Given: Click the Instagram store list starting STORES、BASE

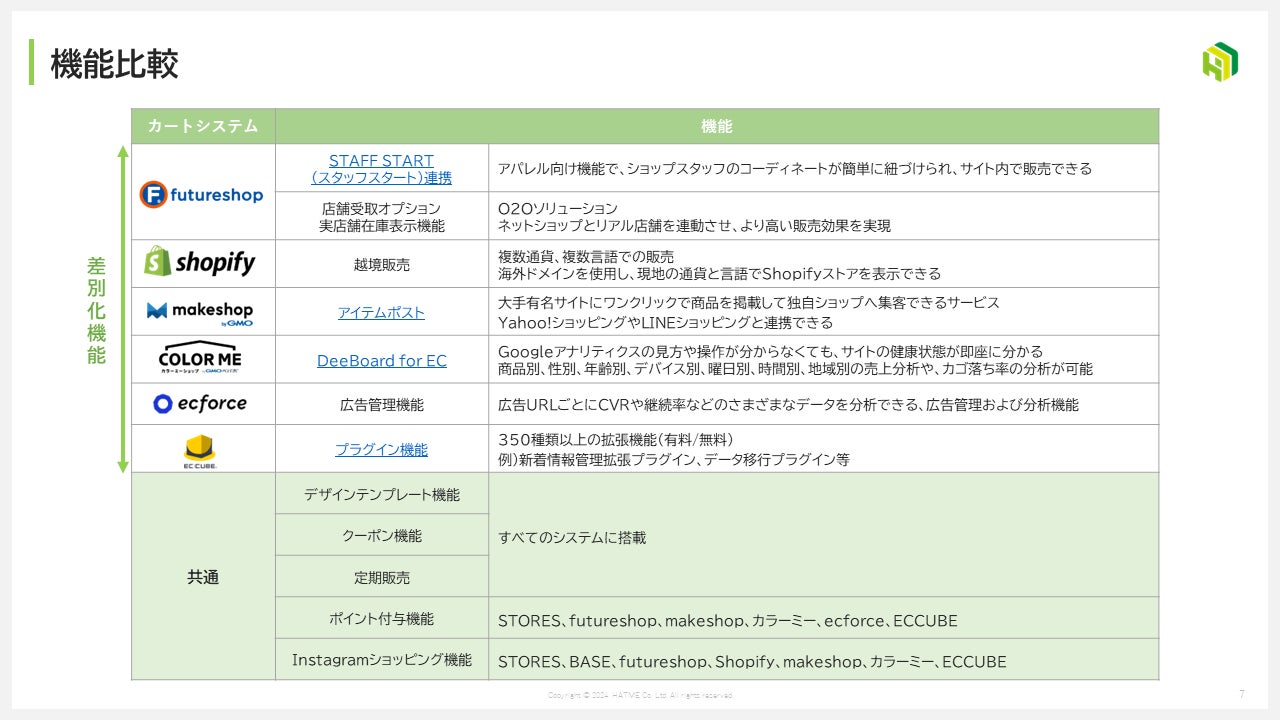Looking at the screenshot, I should click(752, 662).
